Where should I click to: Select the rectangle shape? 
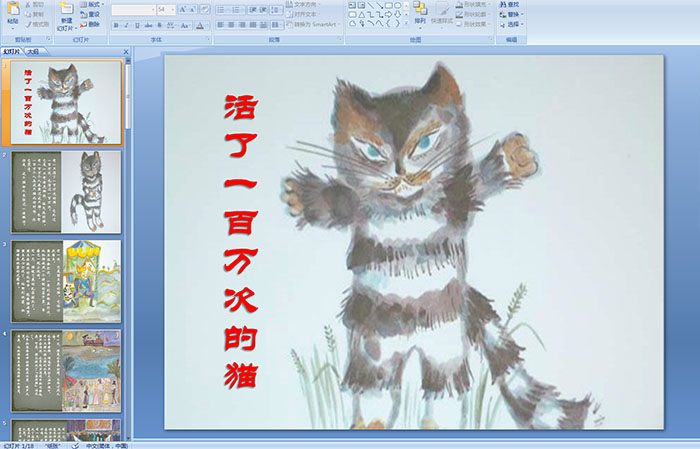point(389,5)
